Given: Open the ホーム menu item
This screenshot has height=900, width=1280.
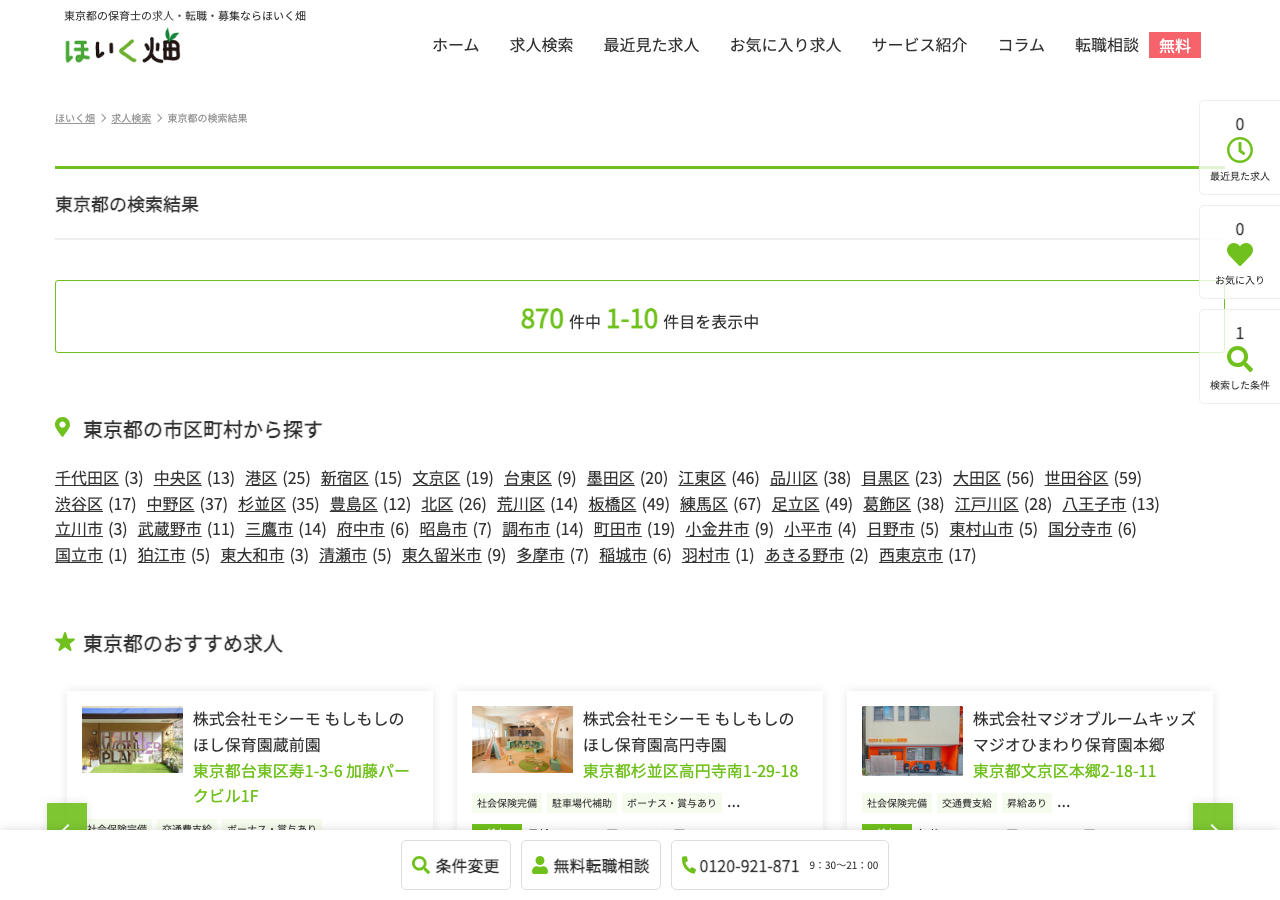Looking at the screenshot, I should coord(456,45).
